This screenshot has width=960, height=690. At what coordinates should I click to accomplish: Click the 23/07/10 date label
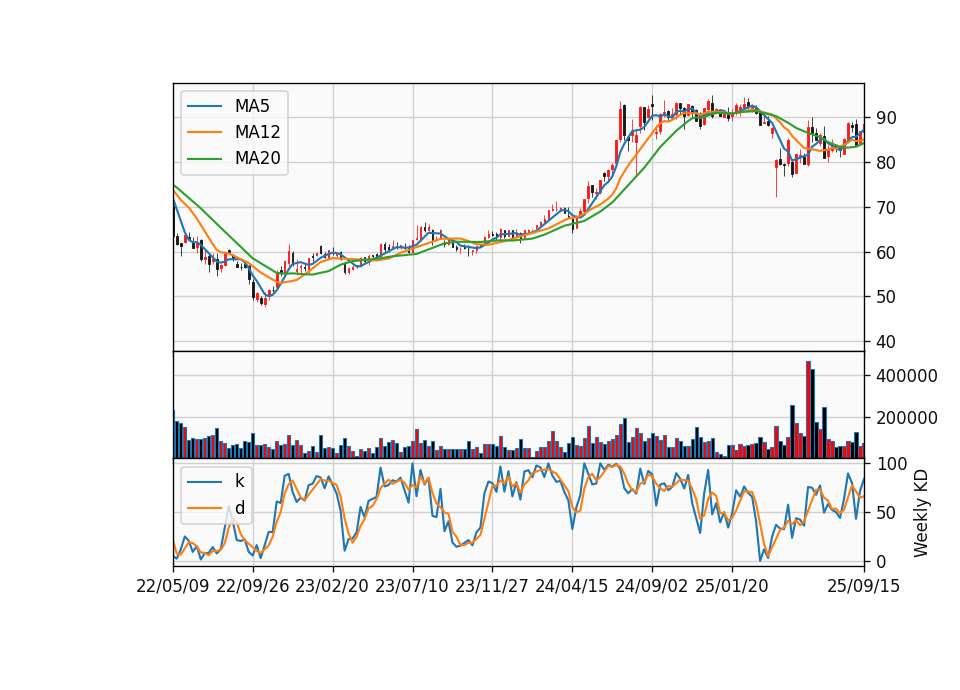pyautogui.click(x=412, y=586)
